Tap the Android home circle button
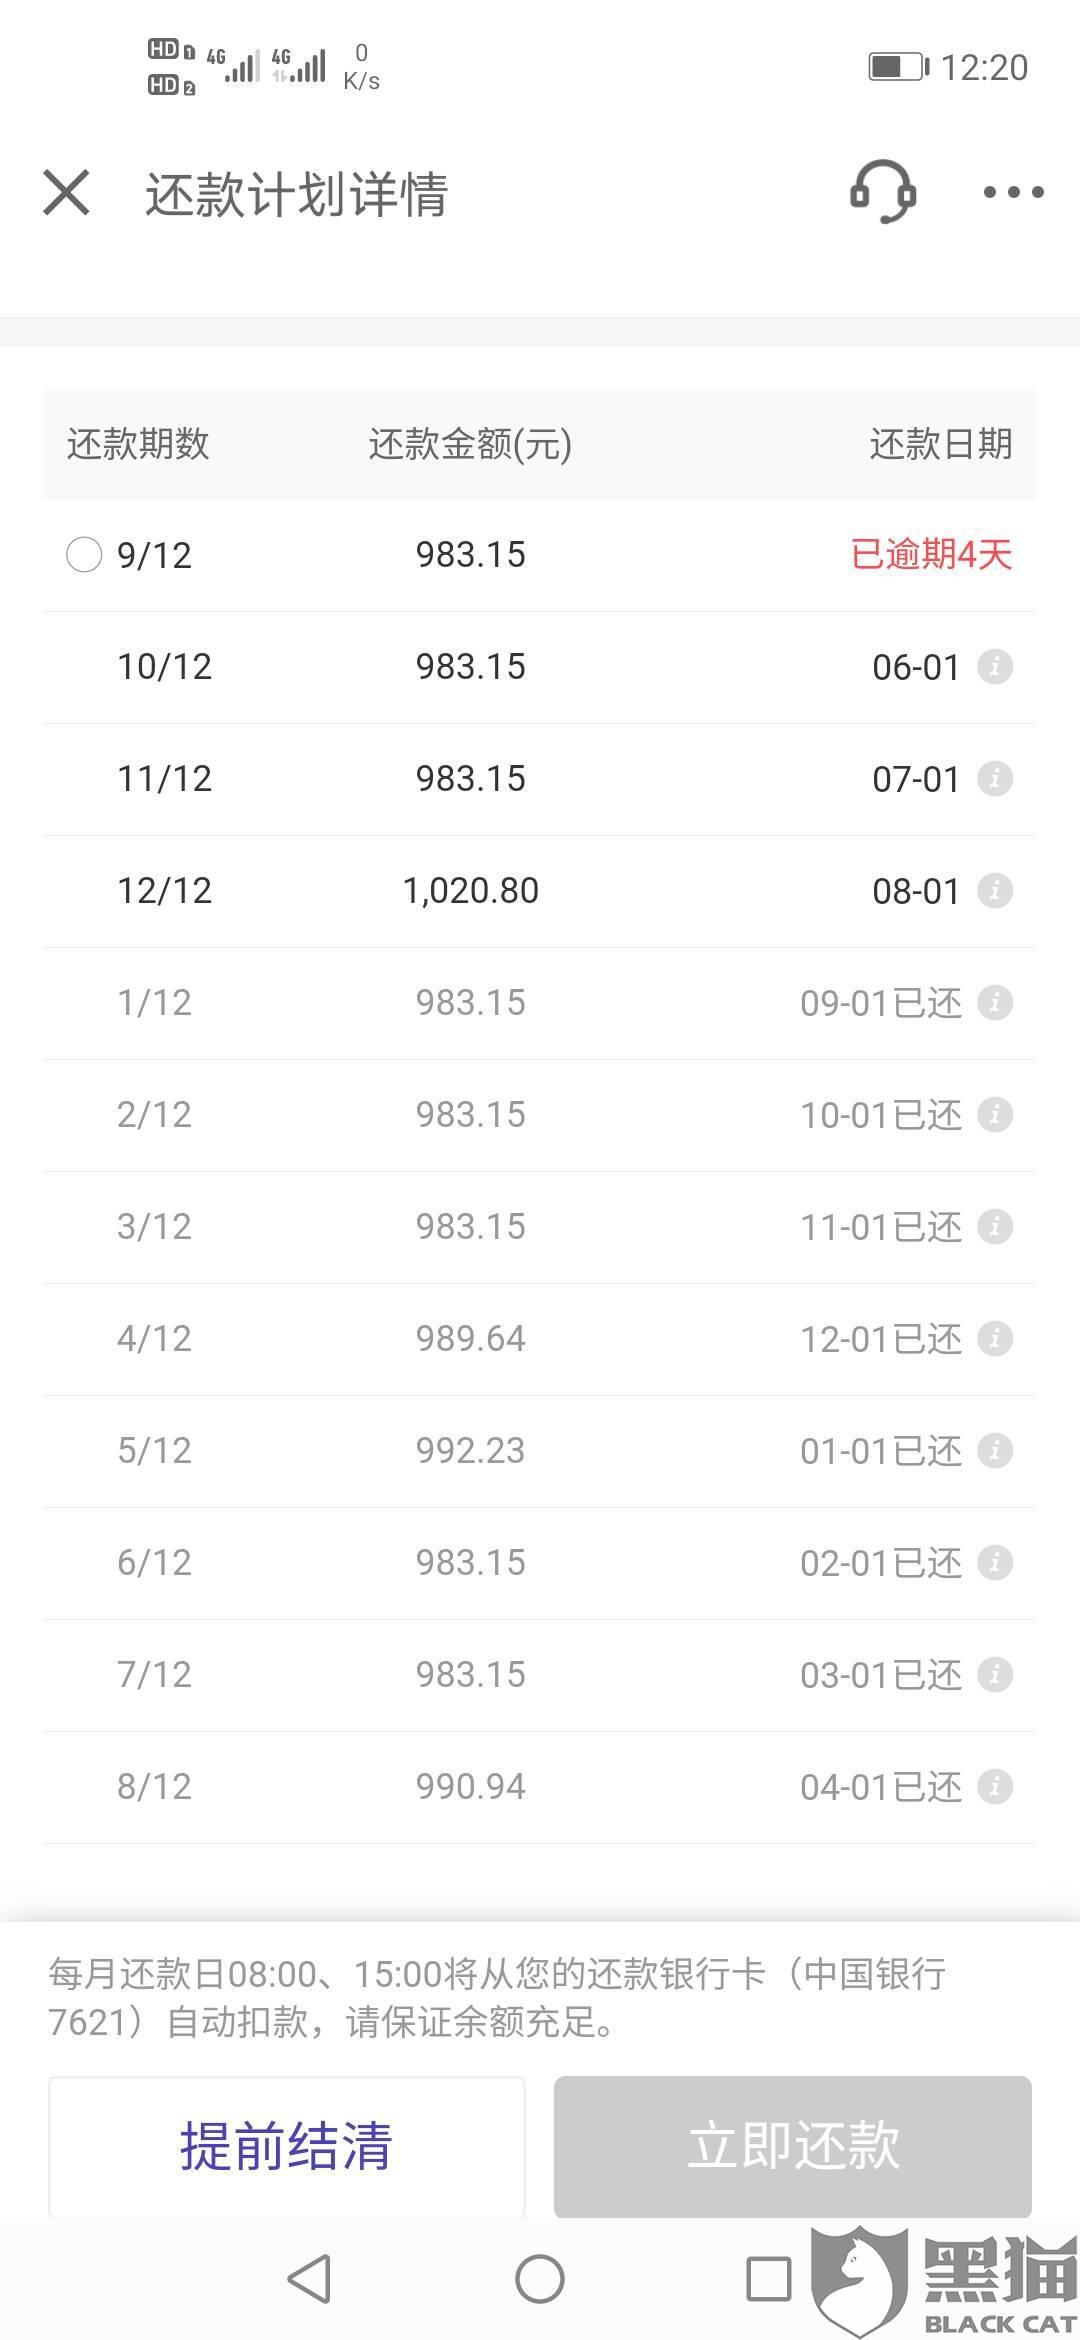Screen dimensions: 1080x2340 click(540, 2279)
